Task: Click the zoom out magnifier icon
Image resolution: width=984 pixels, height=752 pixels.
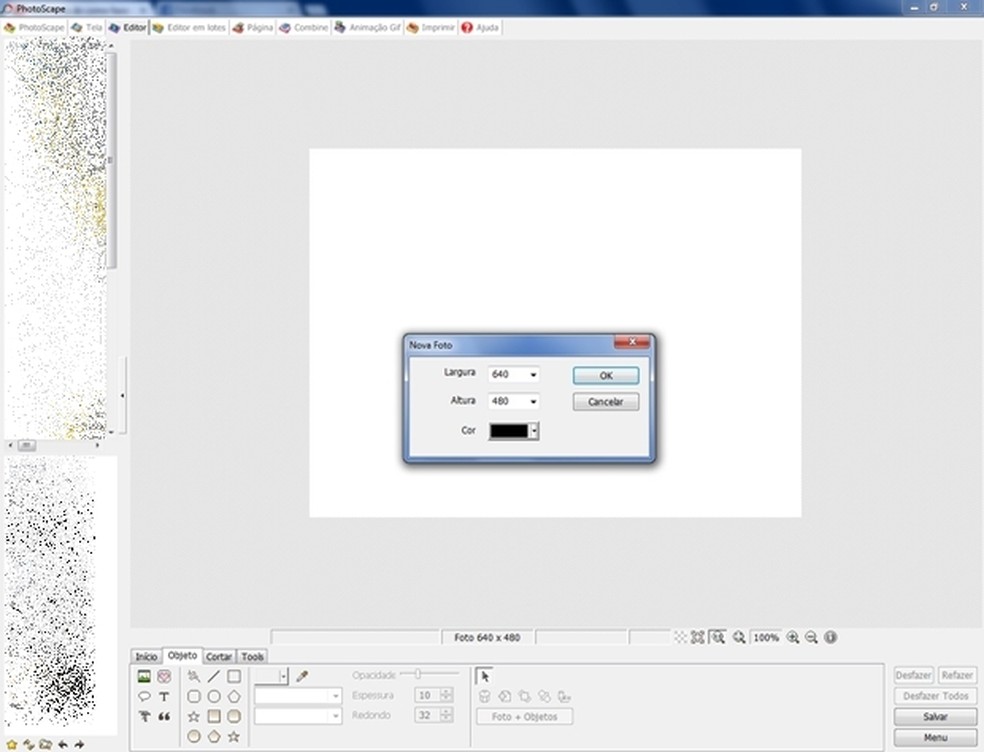Action: (811, 637)
